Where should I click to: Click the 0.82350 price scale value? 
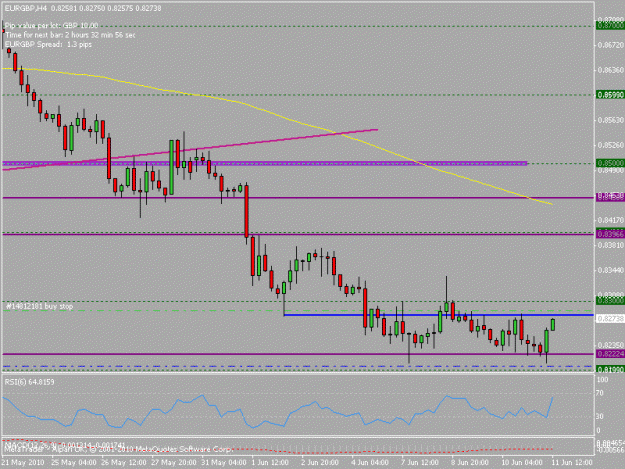(x=610, y=345)
